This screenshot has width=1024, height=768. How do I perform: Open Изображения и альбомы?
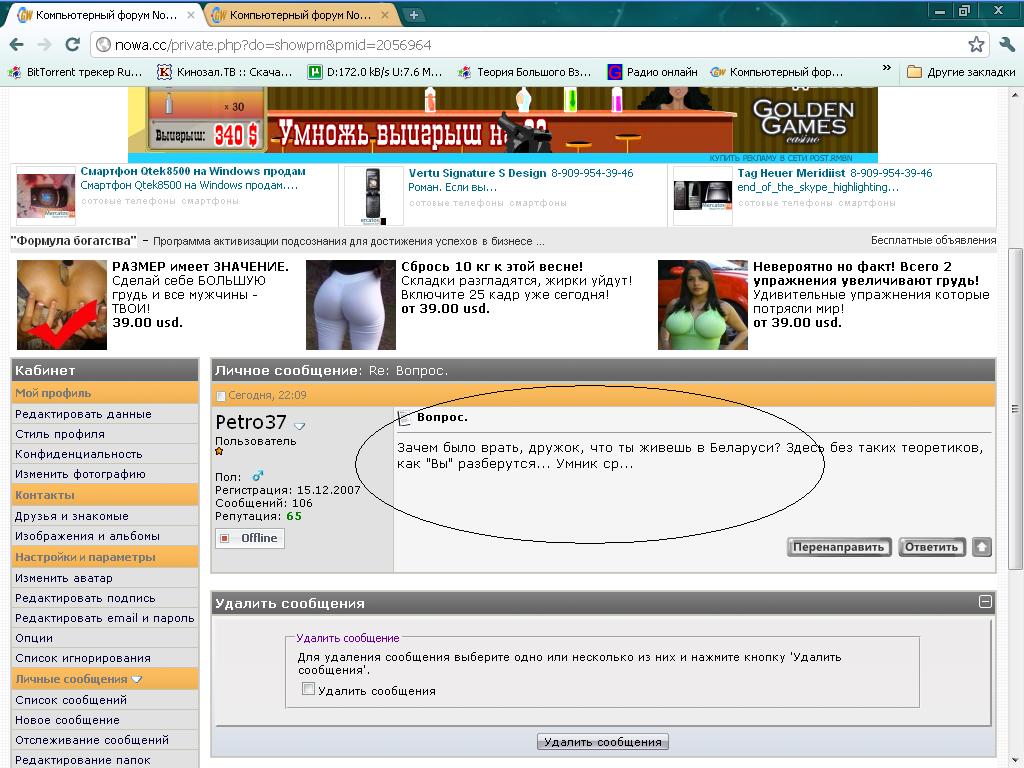click(87, 536)
